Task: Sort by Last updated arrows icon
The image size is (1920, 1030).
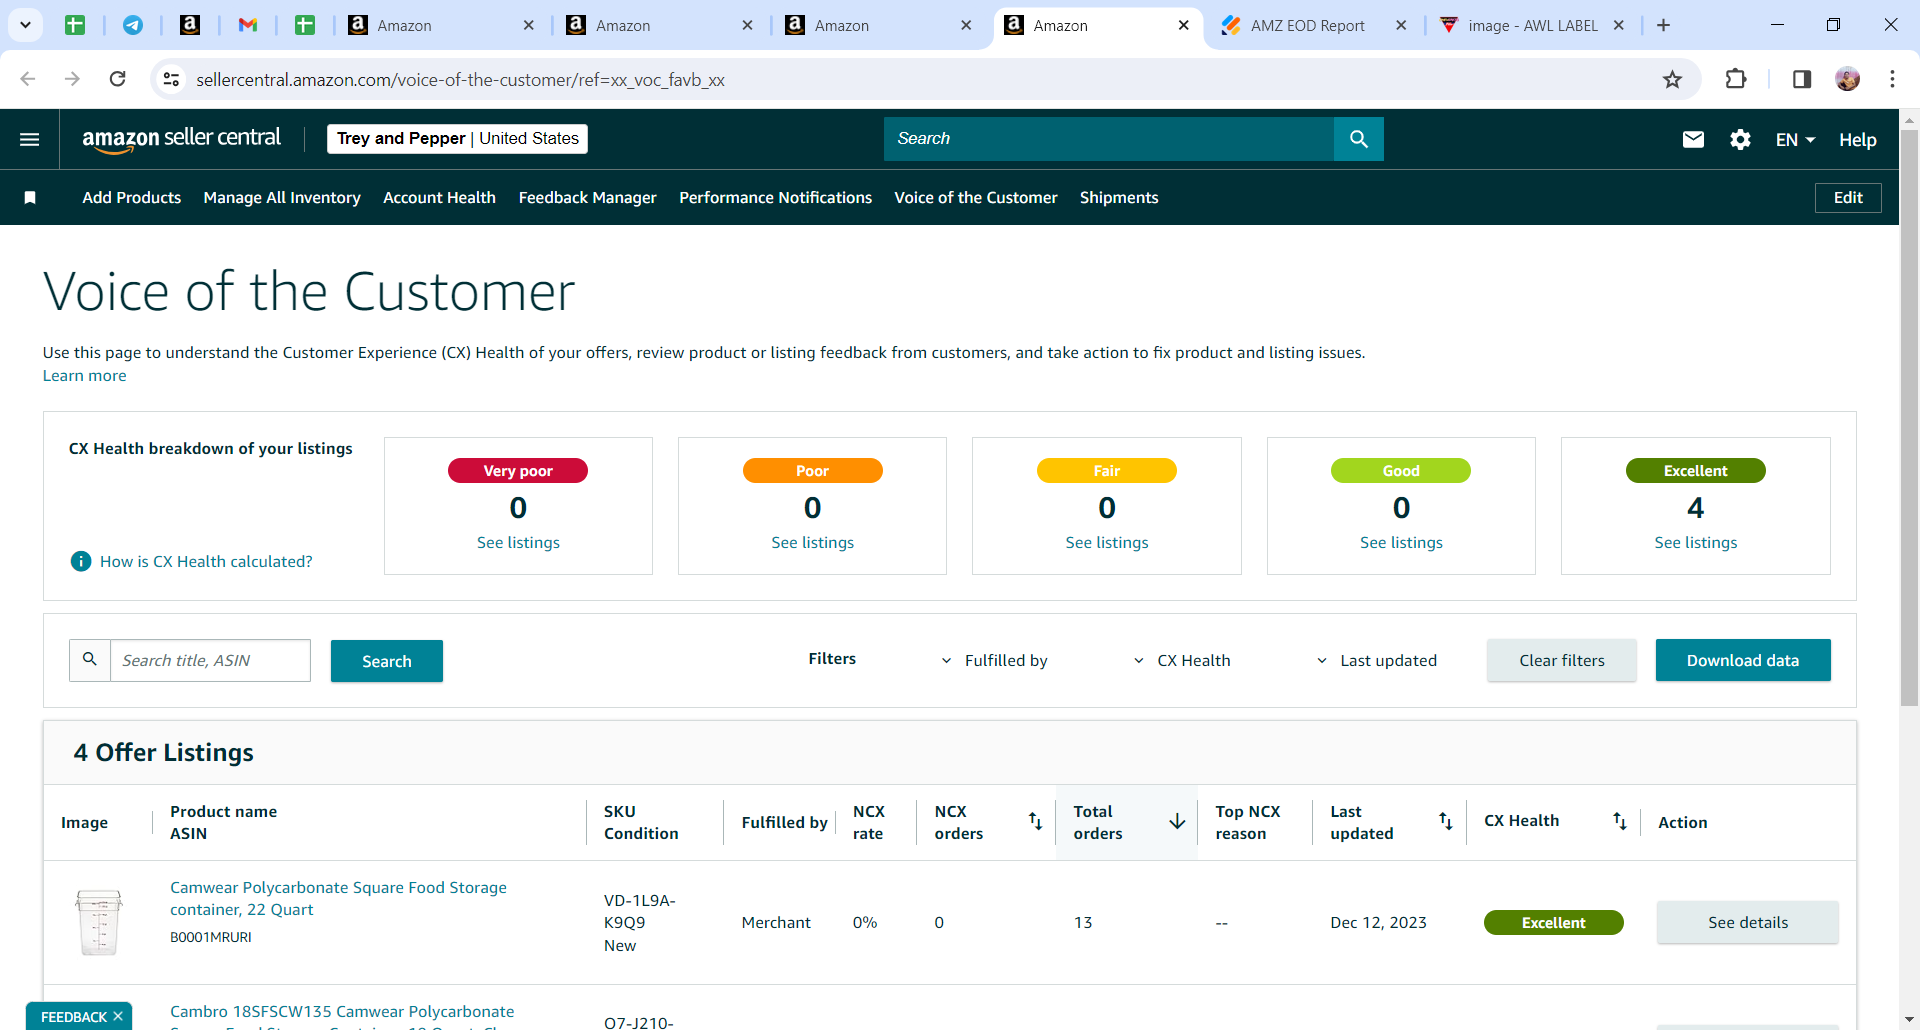Action: (x=1446, y=821)
